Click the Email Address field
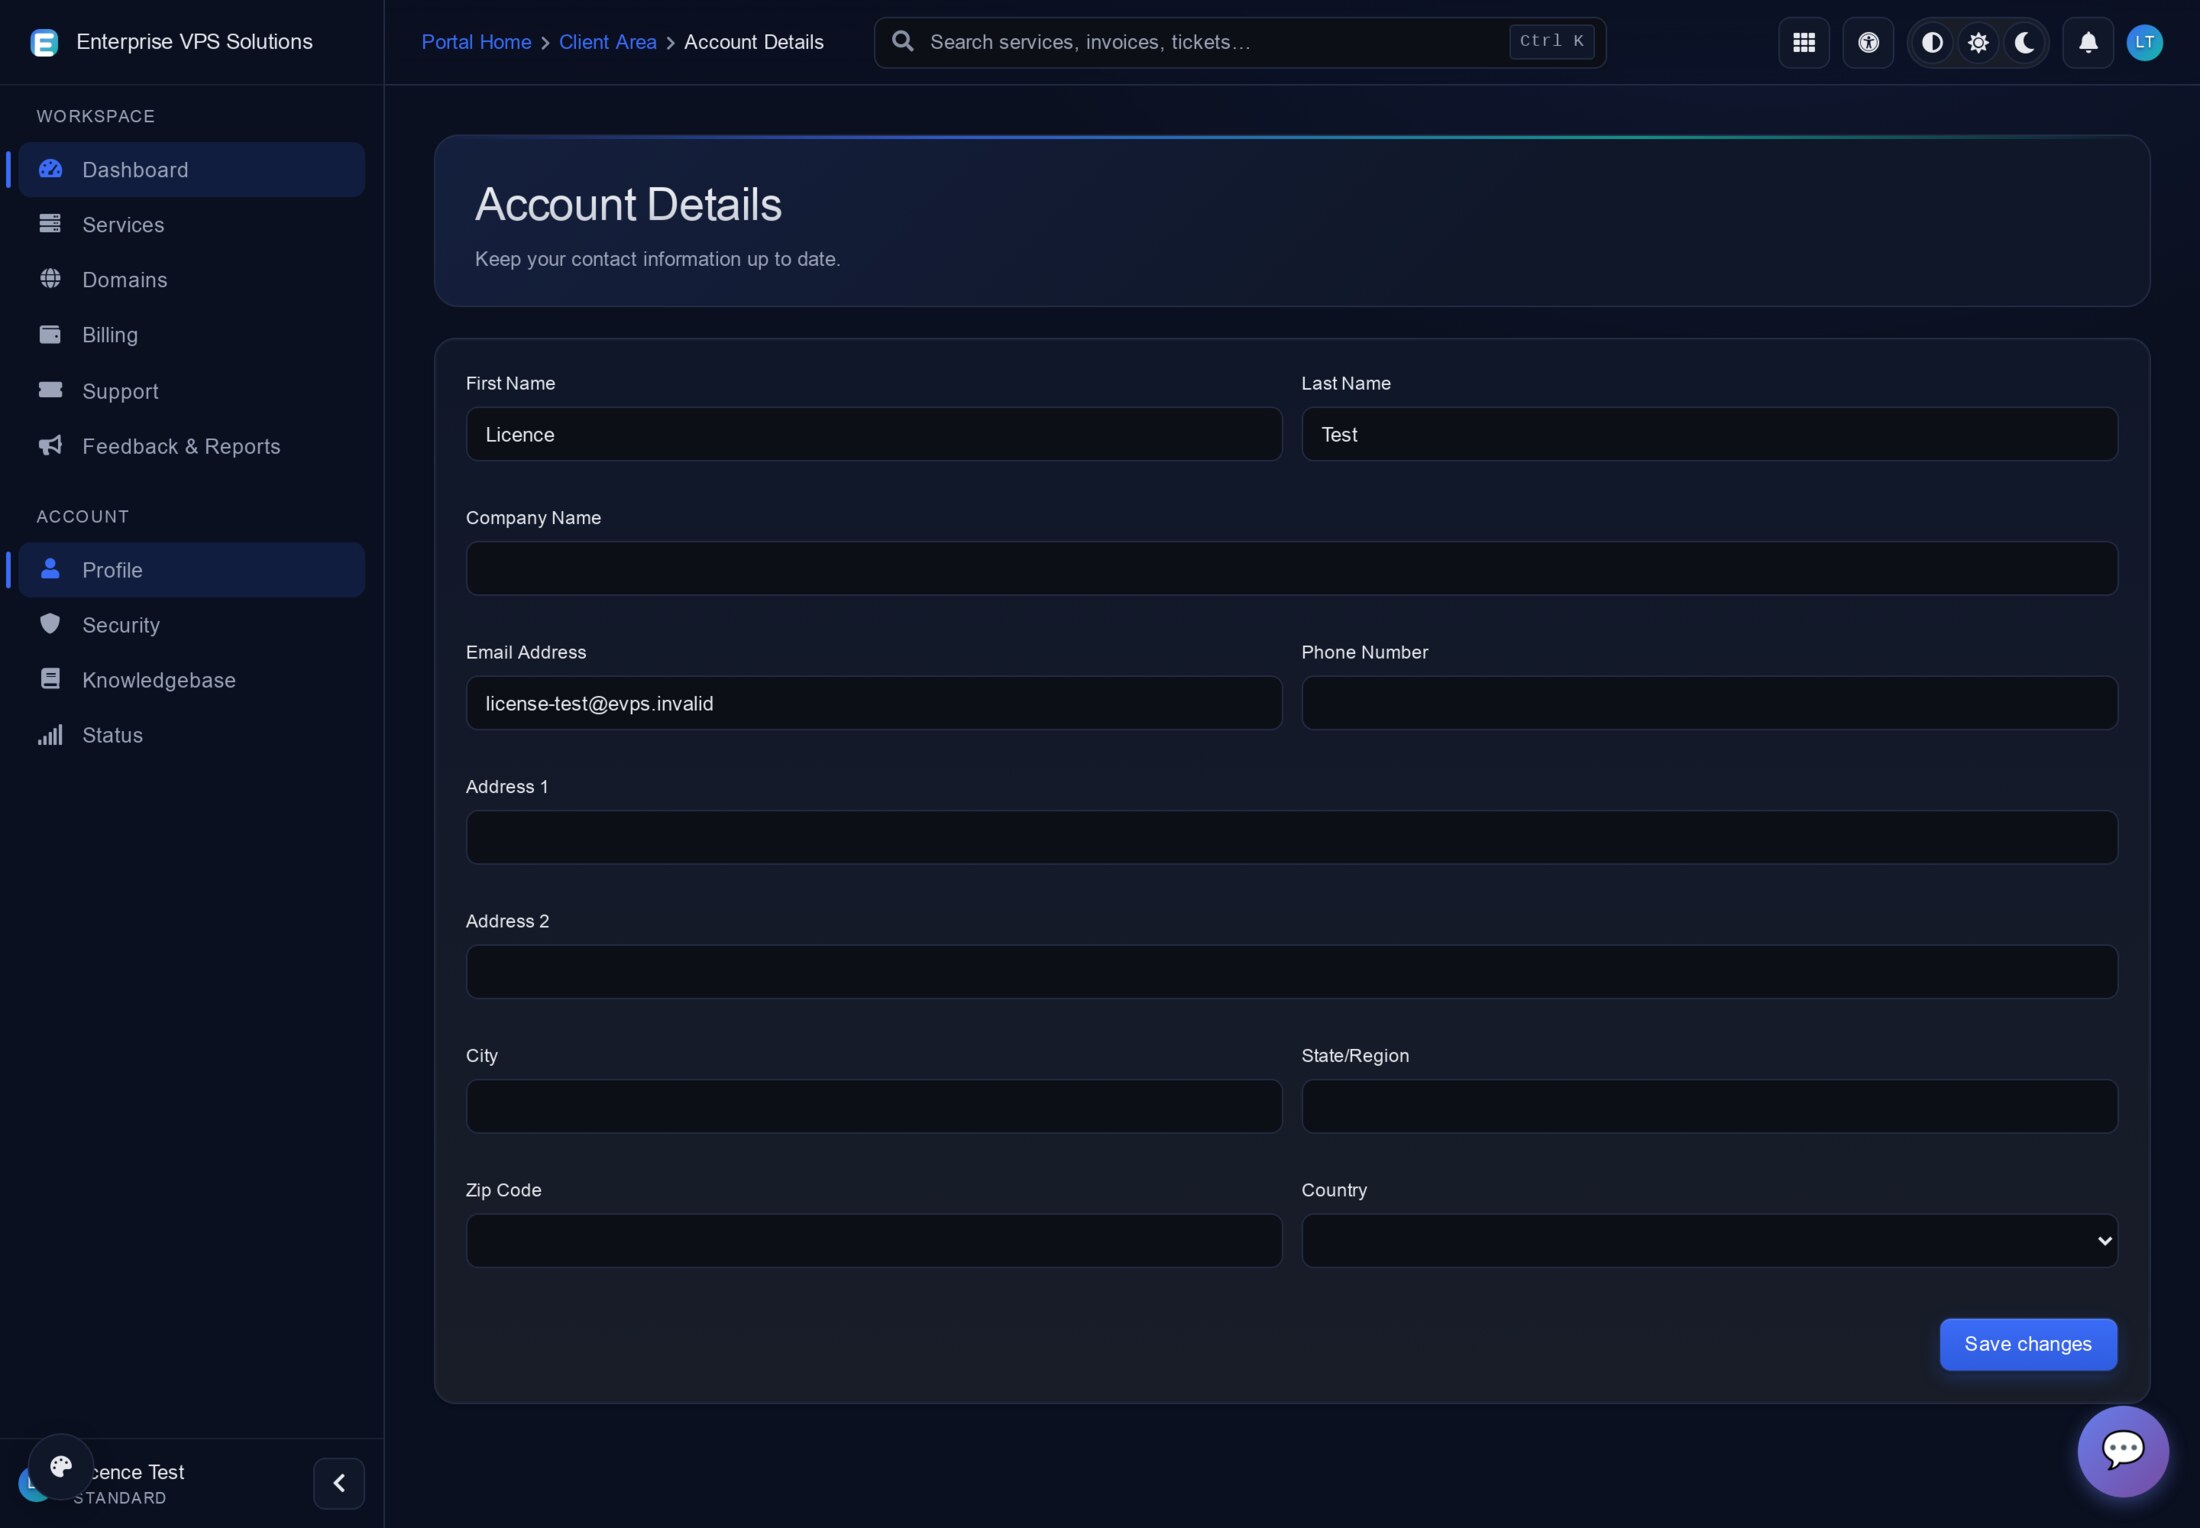Image resolution: width=2200 pixels, height=1528 pixels. coord(873,702)
